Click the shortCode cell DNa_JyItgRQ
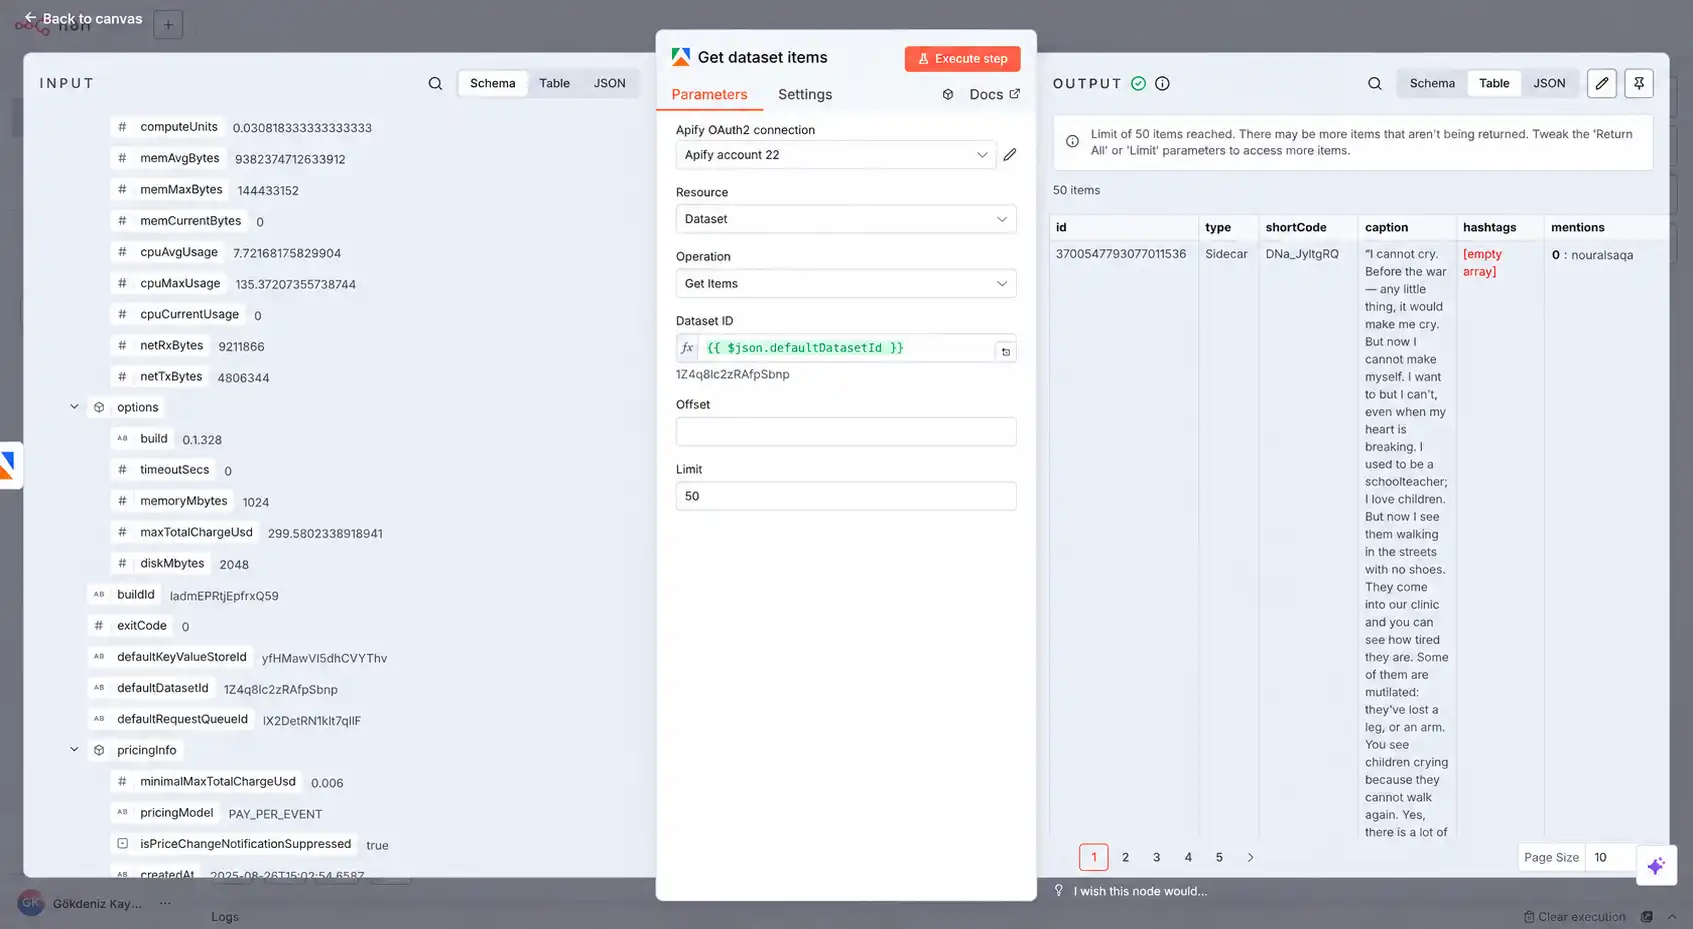The height and width of the screenshot is (929, 1693). [1302, 255]
